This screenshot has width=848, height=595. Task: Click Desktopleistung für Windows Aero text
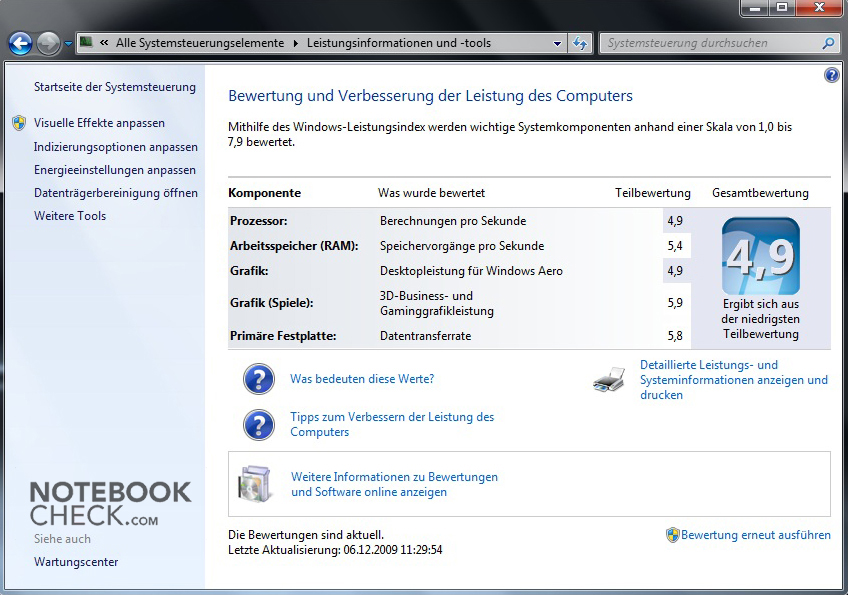pos(471,271)
